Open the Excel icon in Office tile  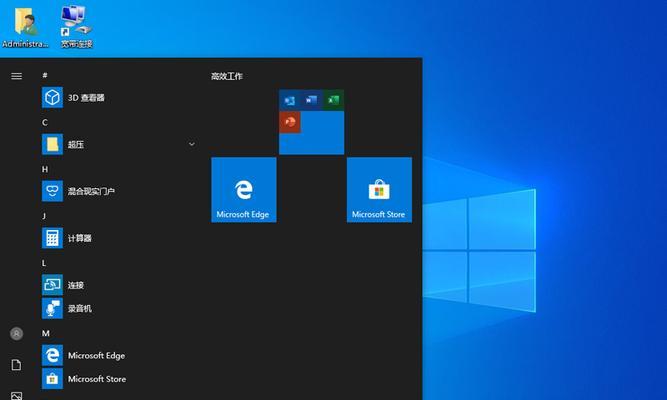[333, 100]
